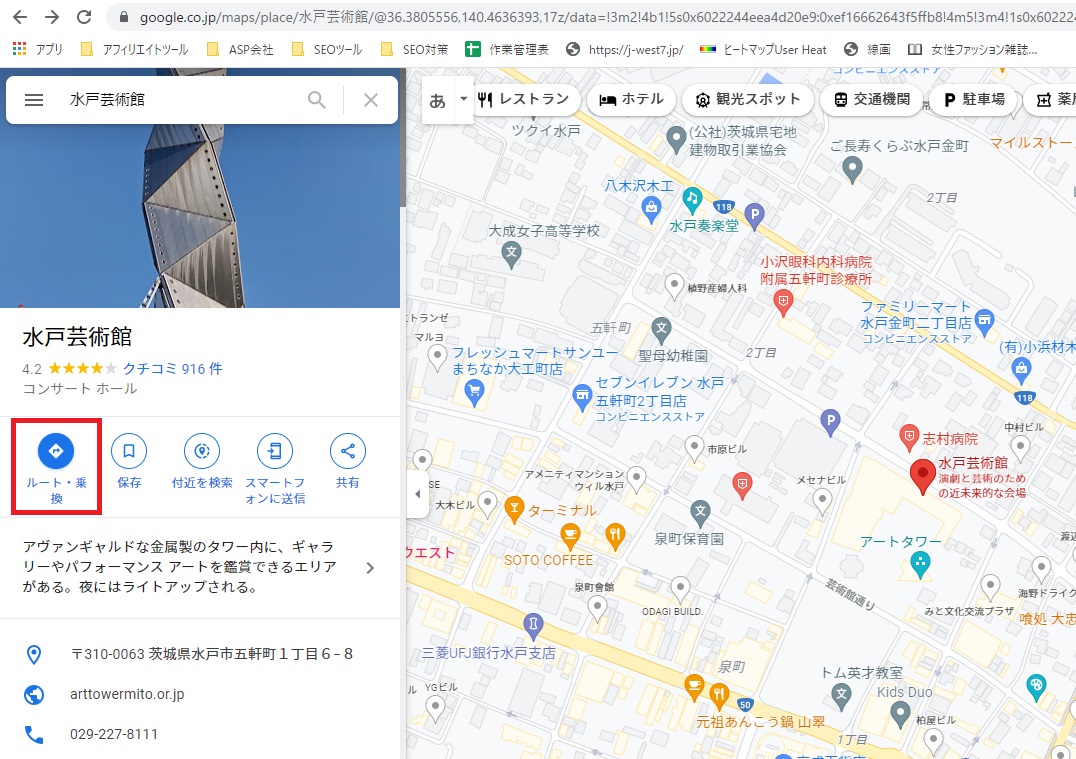Expand the place description chevron
This screenshot has height=759, width=1076.
click(370, 568)
